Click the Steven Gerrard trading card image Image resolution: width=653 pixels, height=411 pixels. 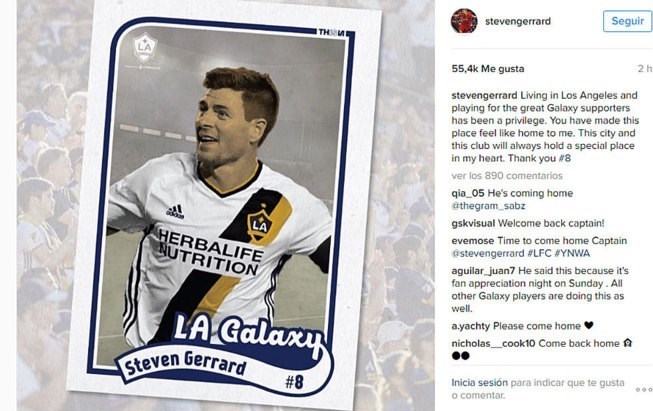[224, 206]
